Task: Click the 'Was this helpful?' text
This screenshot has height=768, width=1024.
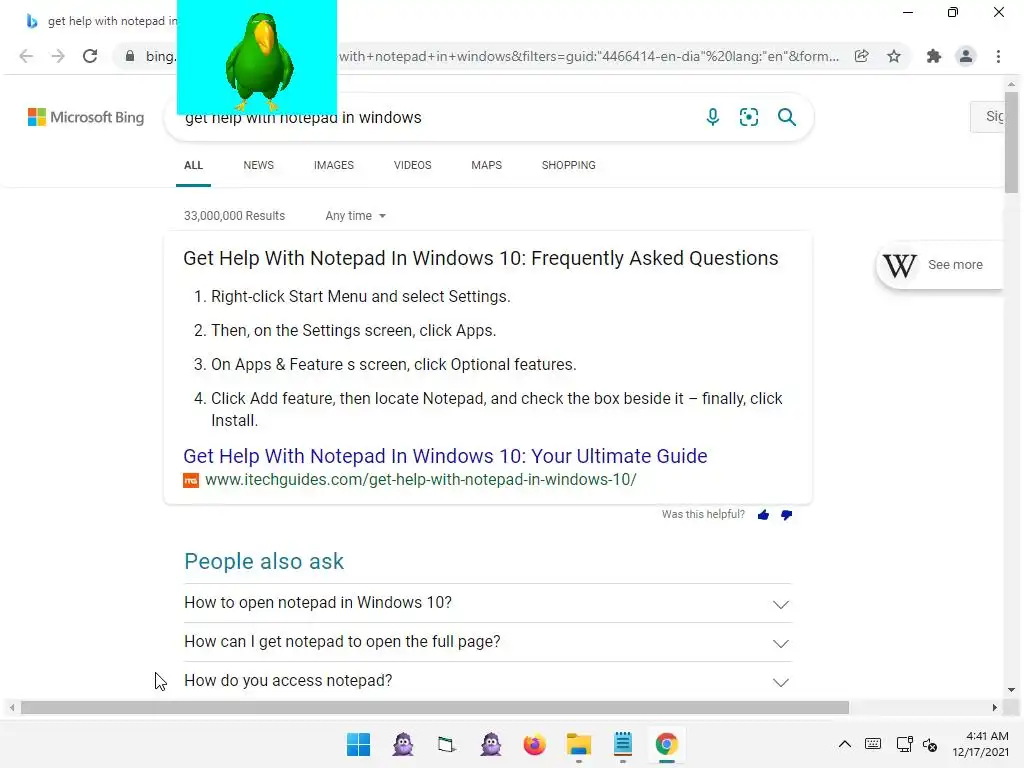Action: (703, 515)
